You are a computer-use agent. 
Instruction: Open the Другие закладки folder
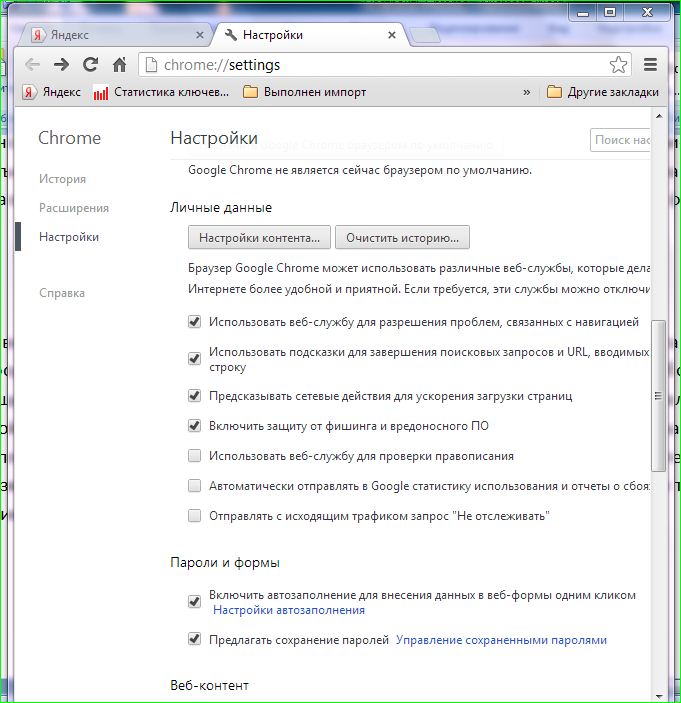click(603, 92)
